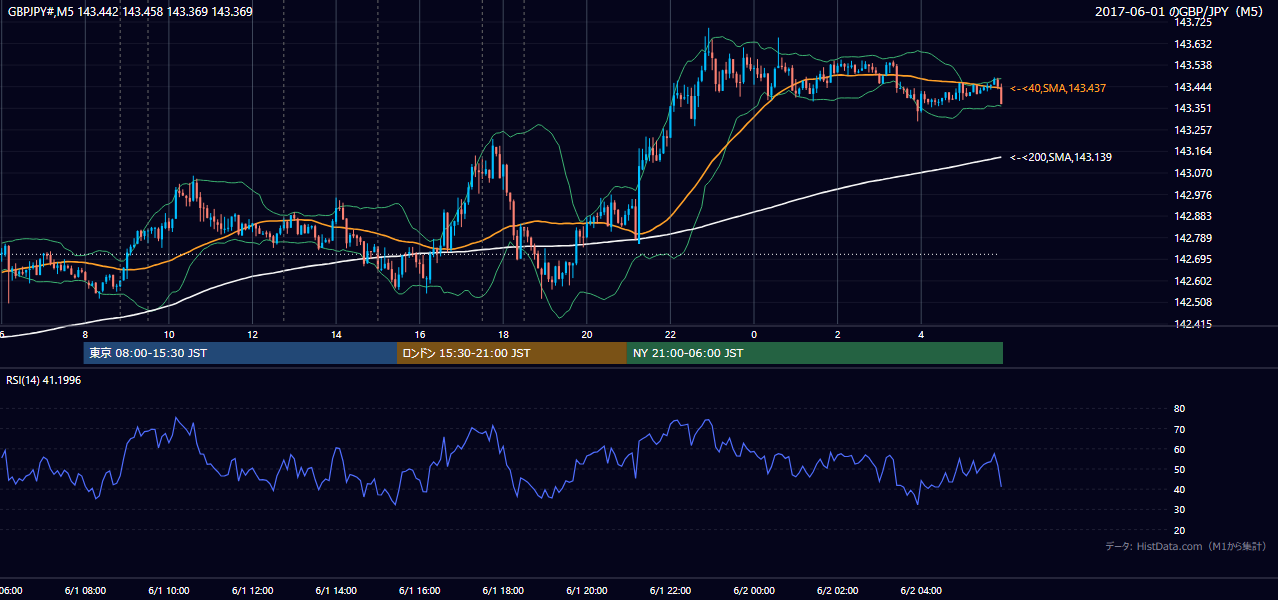Screen dimensions: 1278x600
Task: Click the 6/1 12:00 time axis label
Action: pyautogui.click(x=252, y=590)
